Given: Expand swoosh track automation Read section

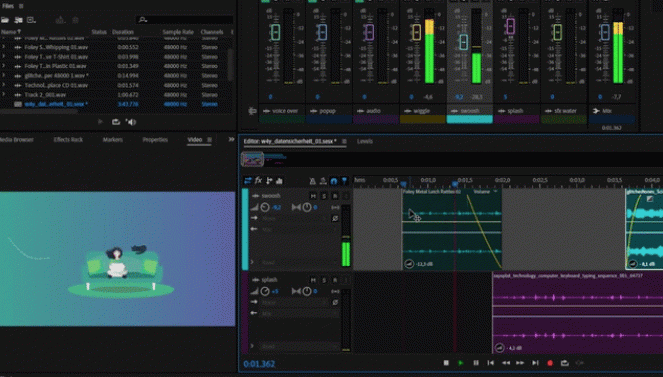Looking at the screenshot, I should click(x=252, y=262).
